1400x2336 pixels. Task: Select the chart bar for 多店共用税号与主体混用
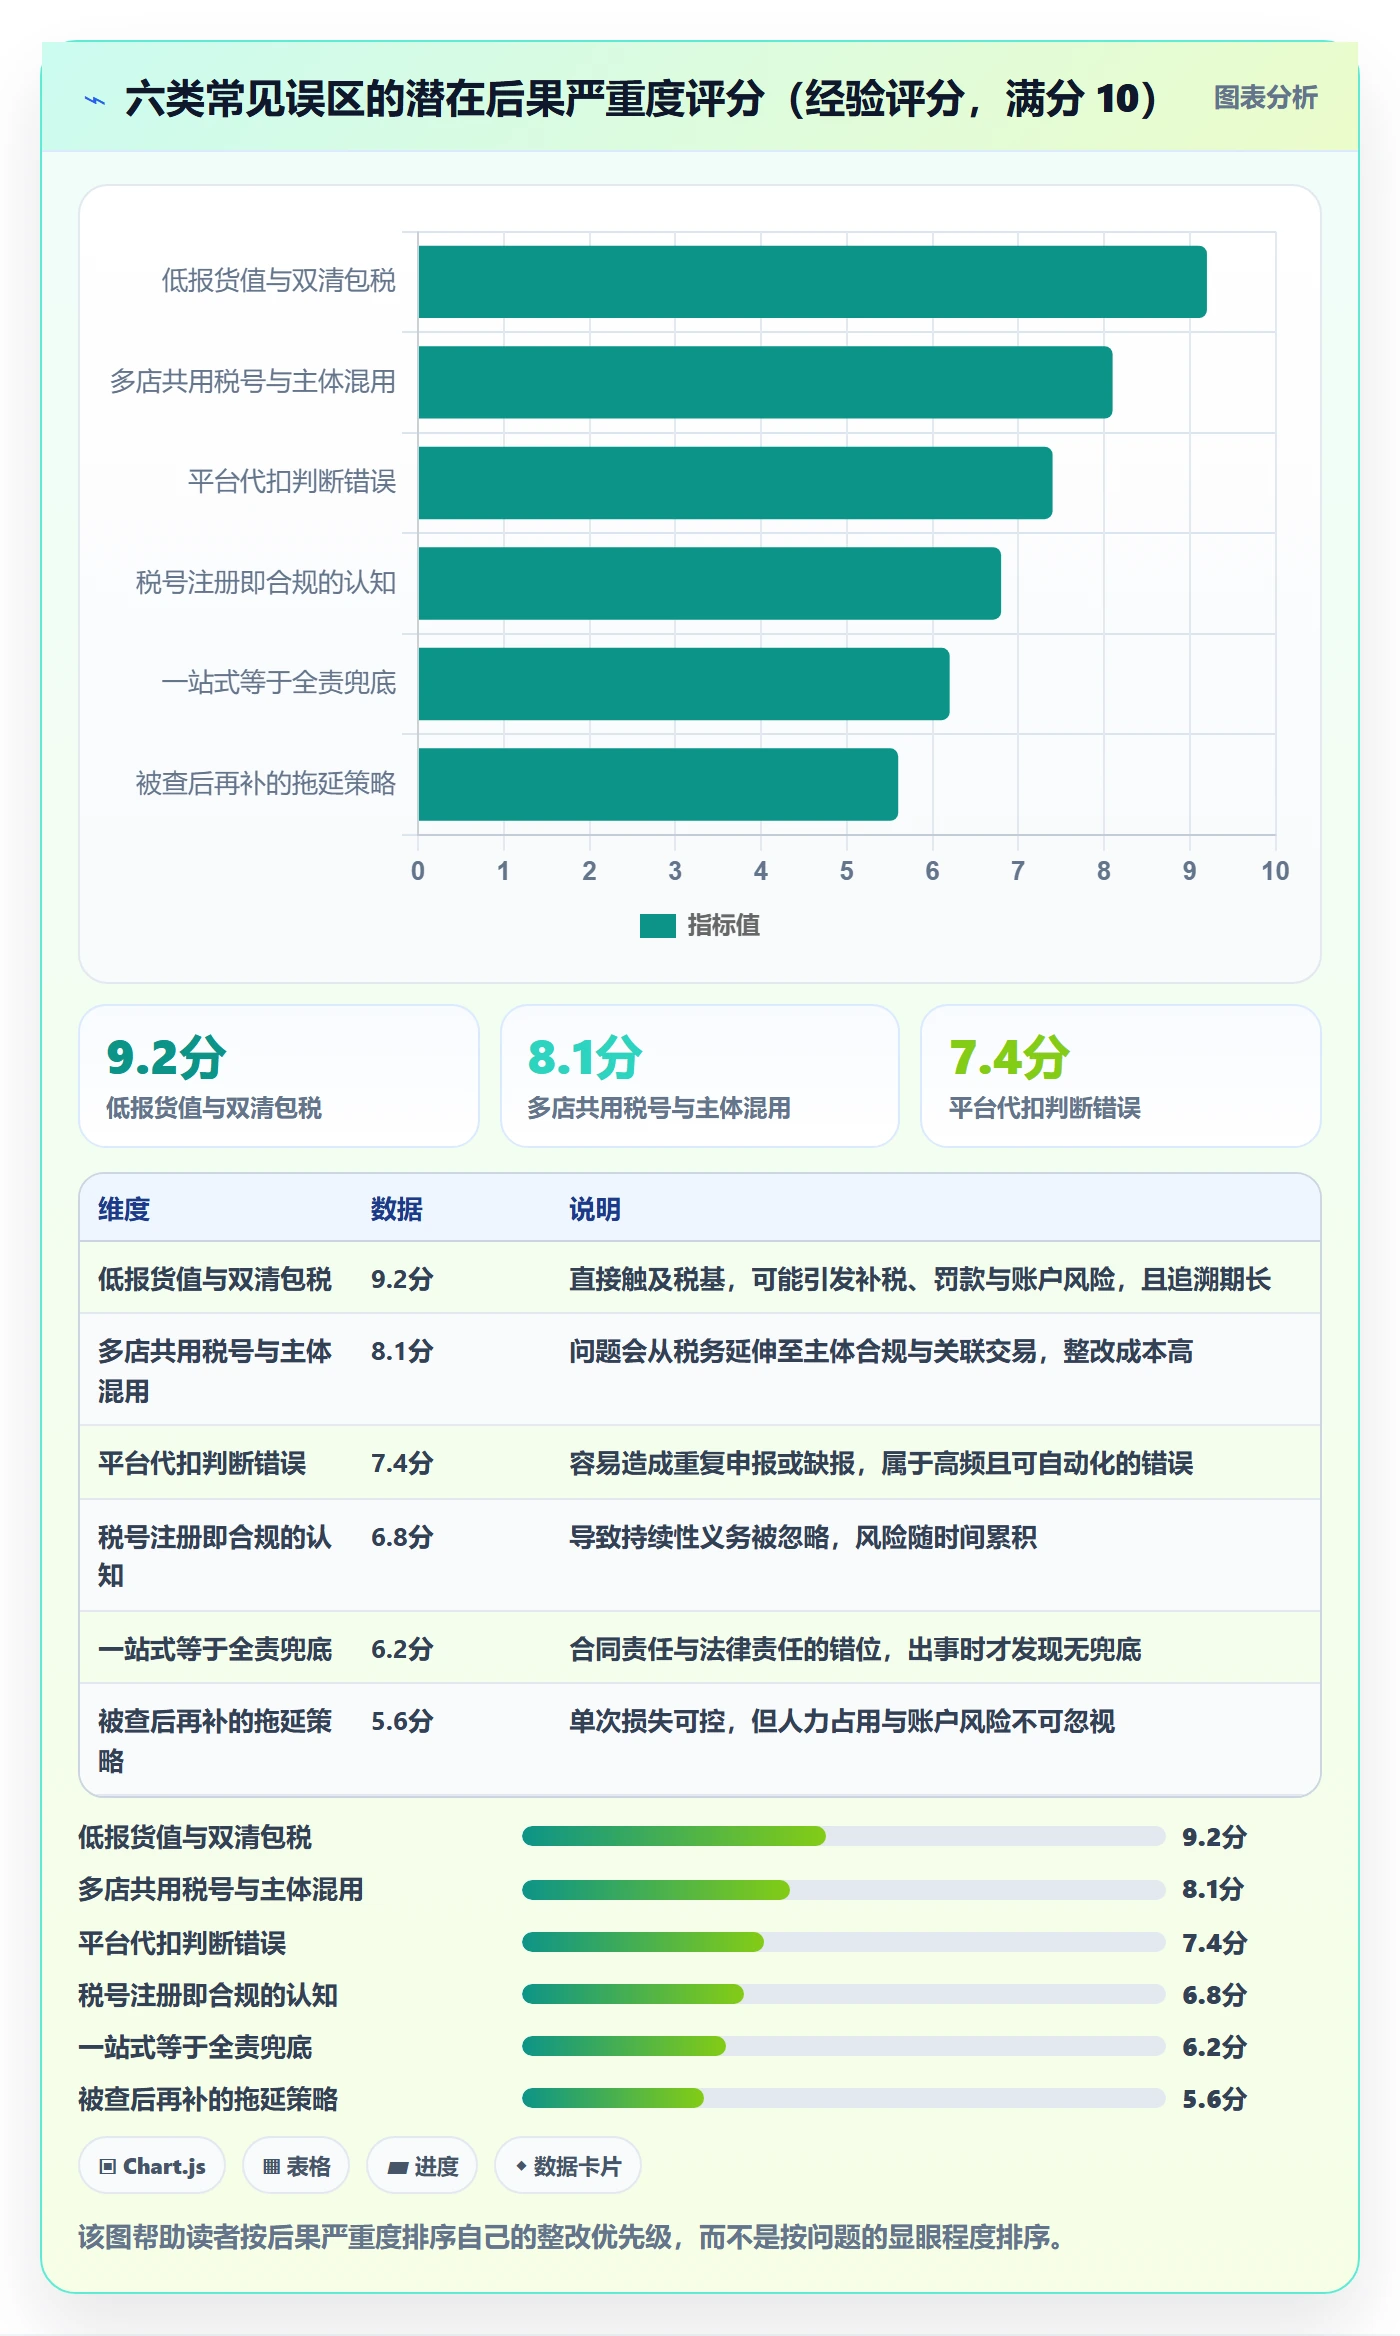765,382
